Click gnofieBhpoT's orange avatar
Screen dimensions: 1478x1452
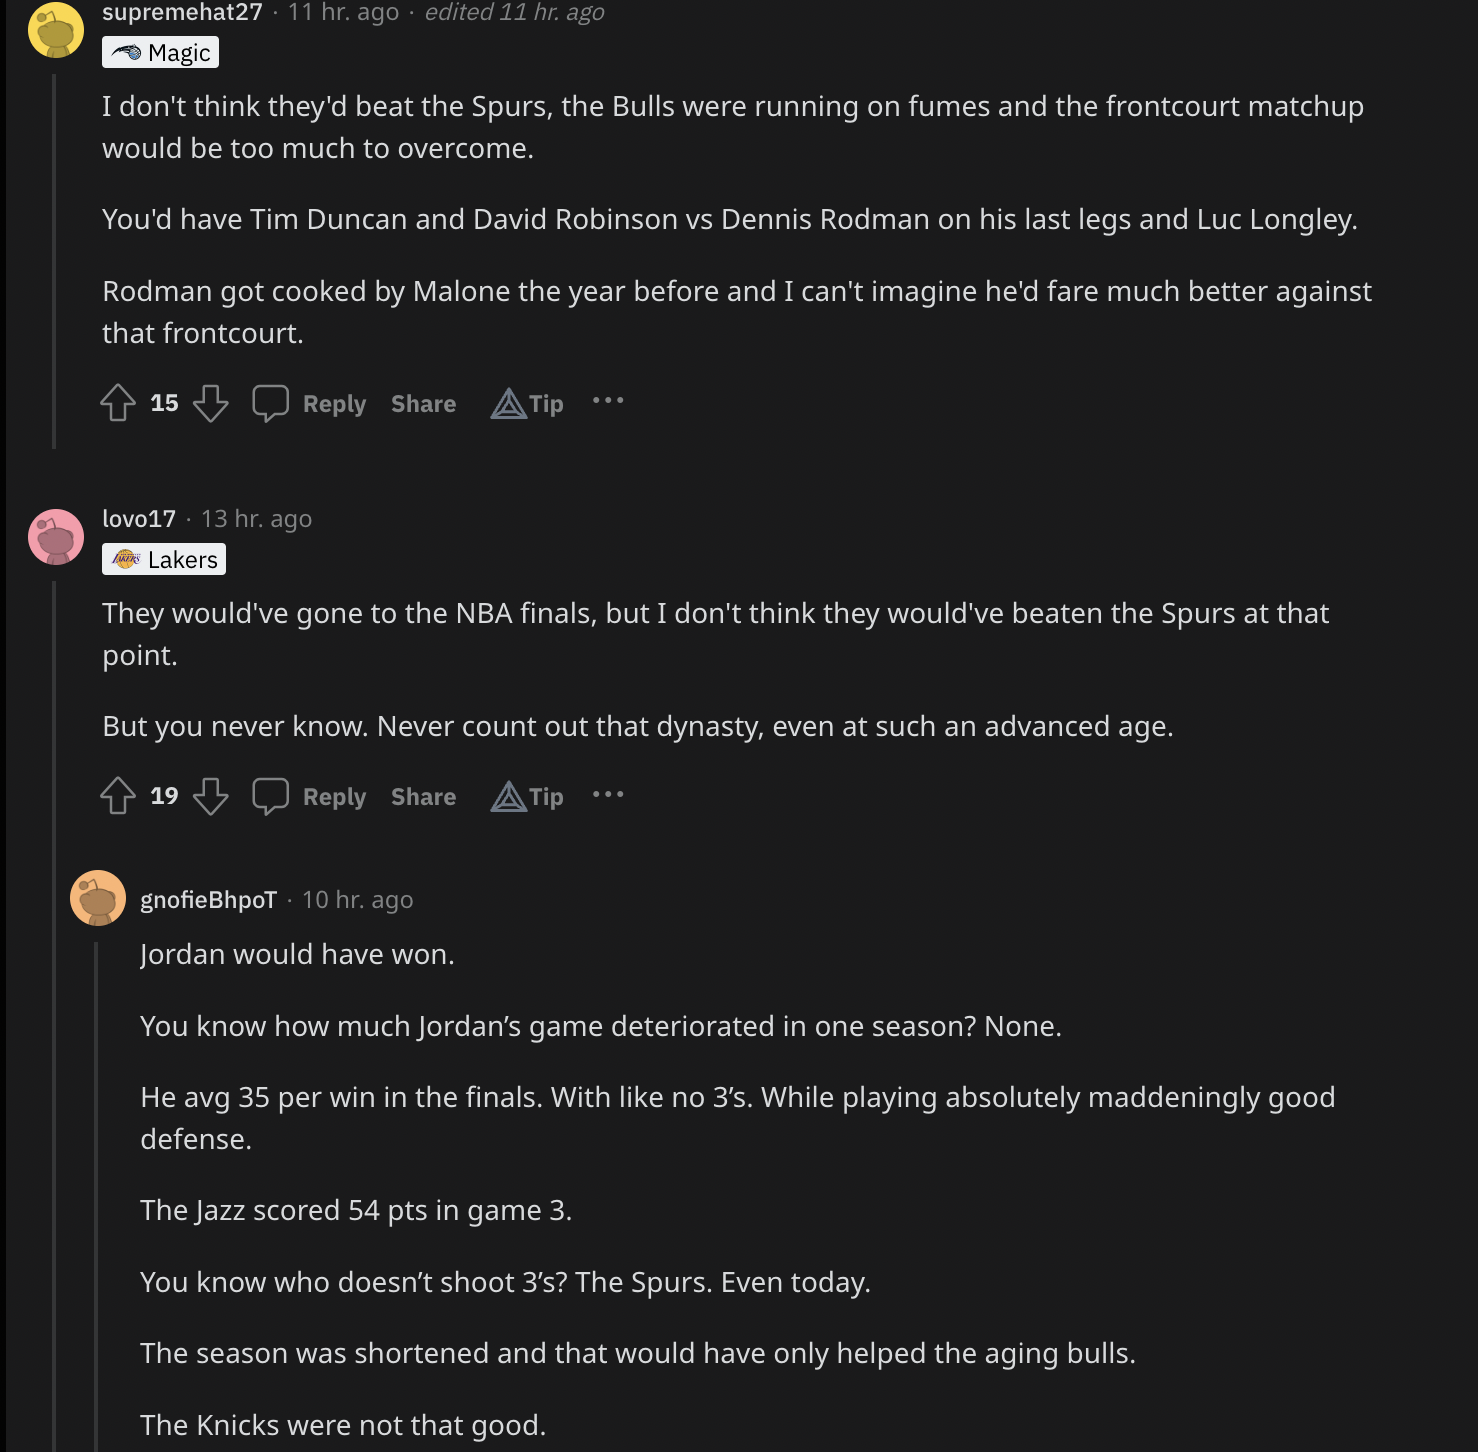pyautogui.click(x=98, y=898)
